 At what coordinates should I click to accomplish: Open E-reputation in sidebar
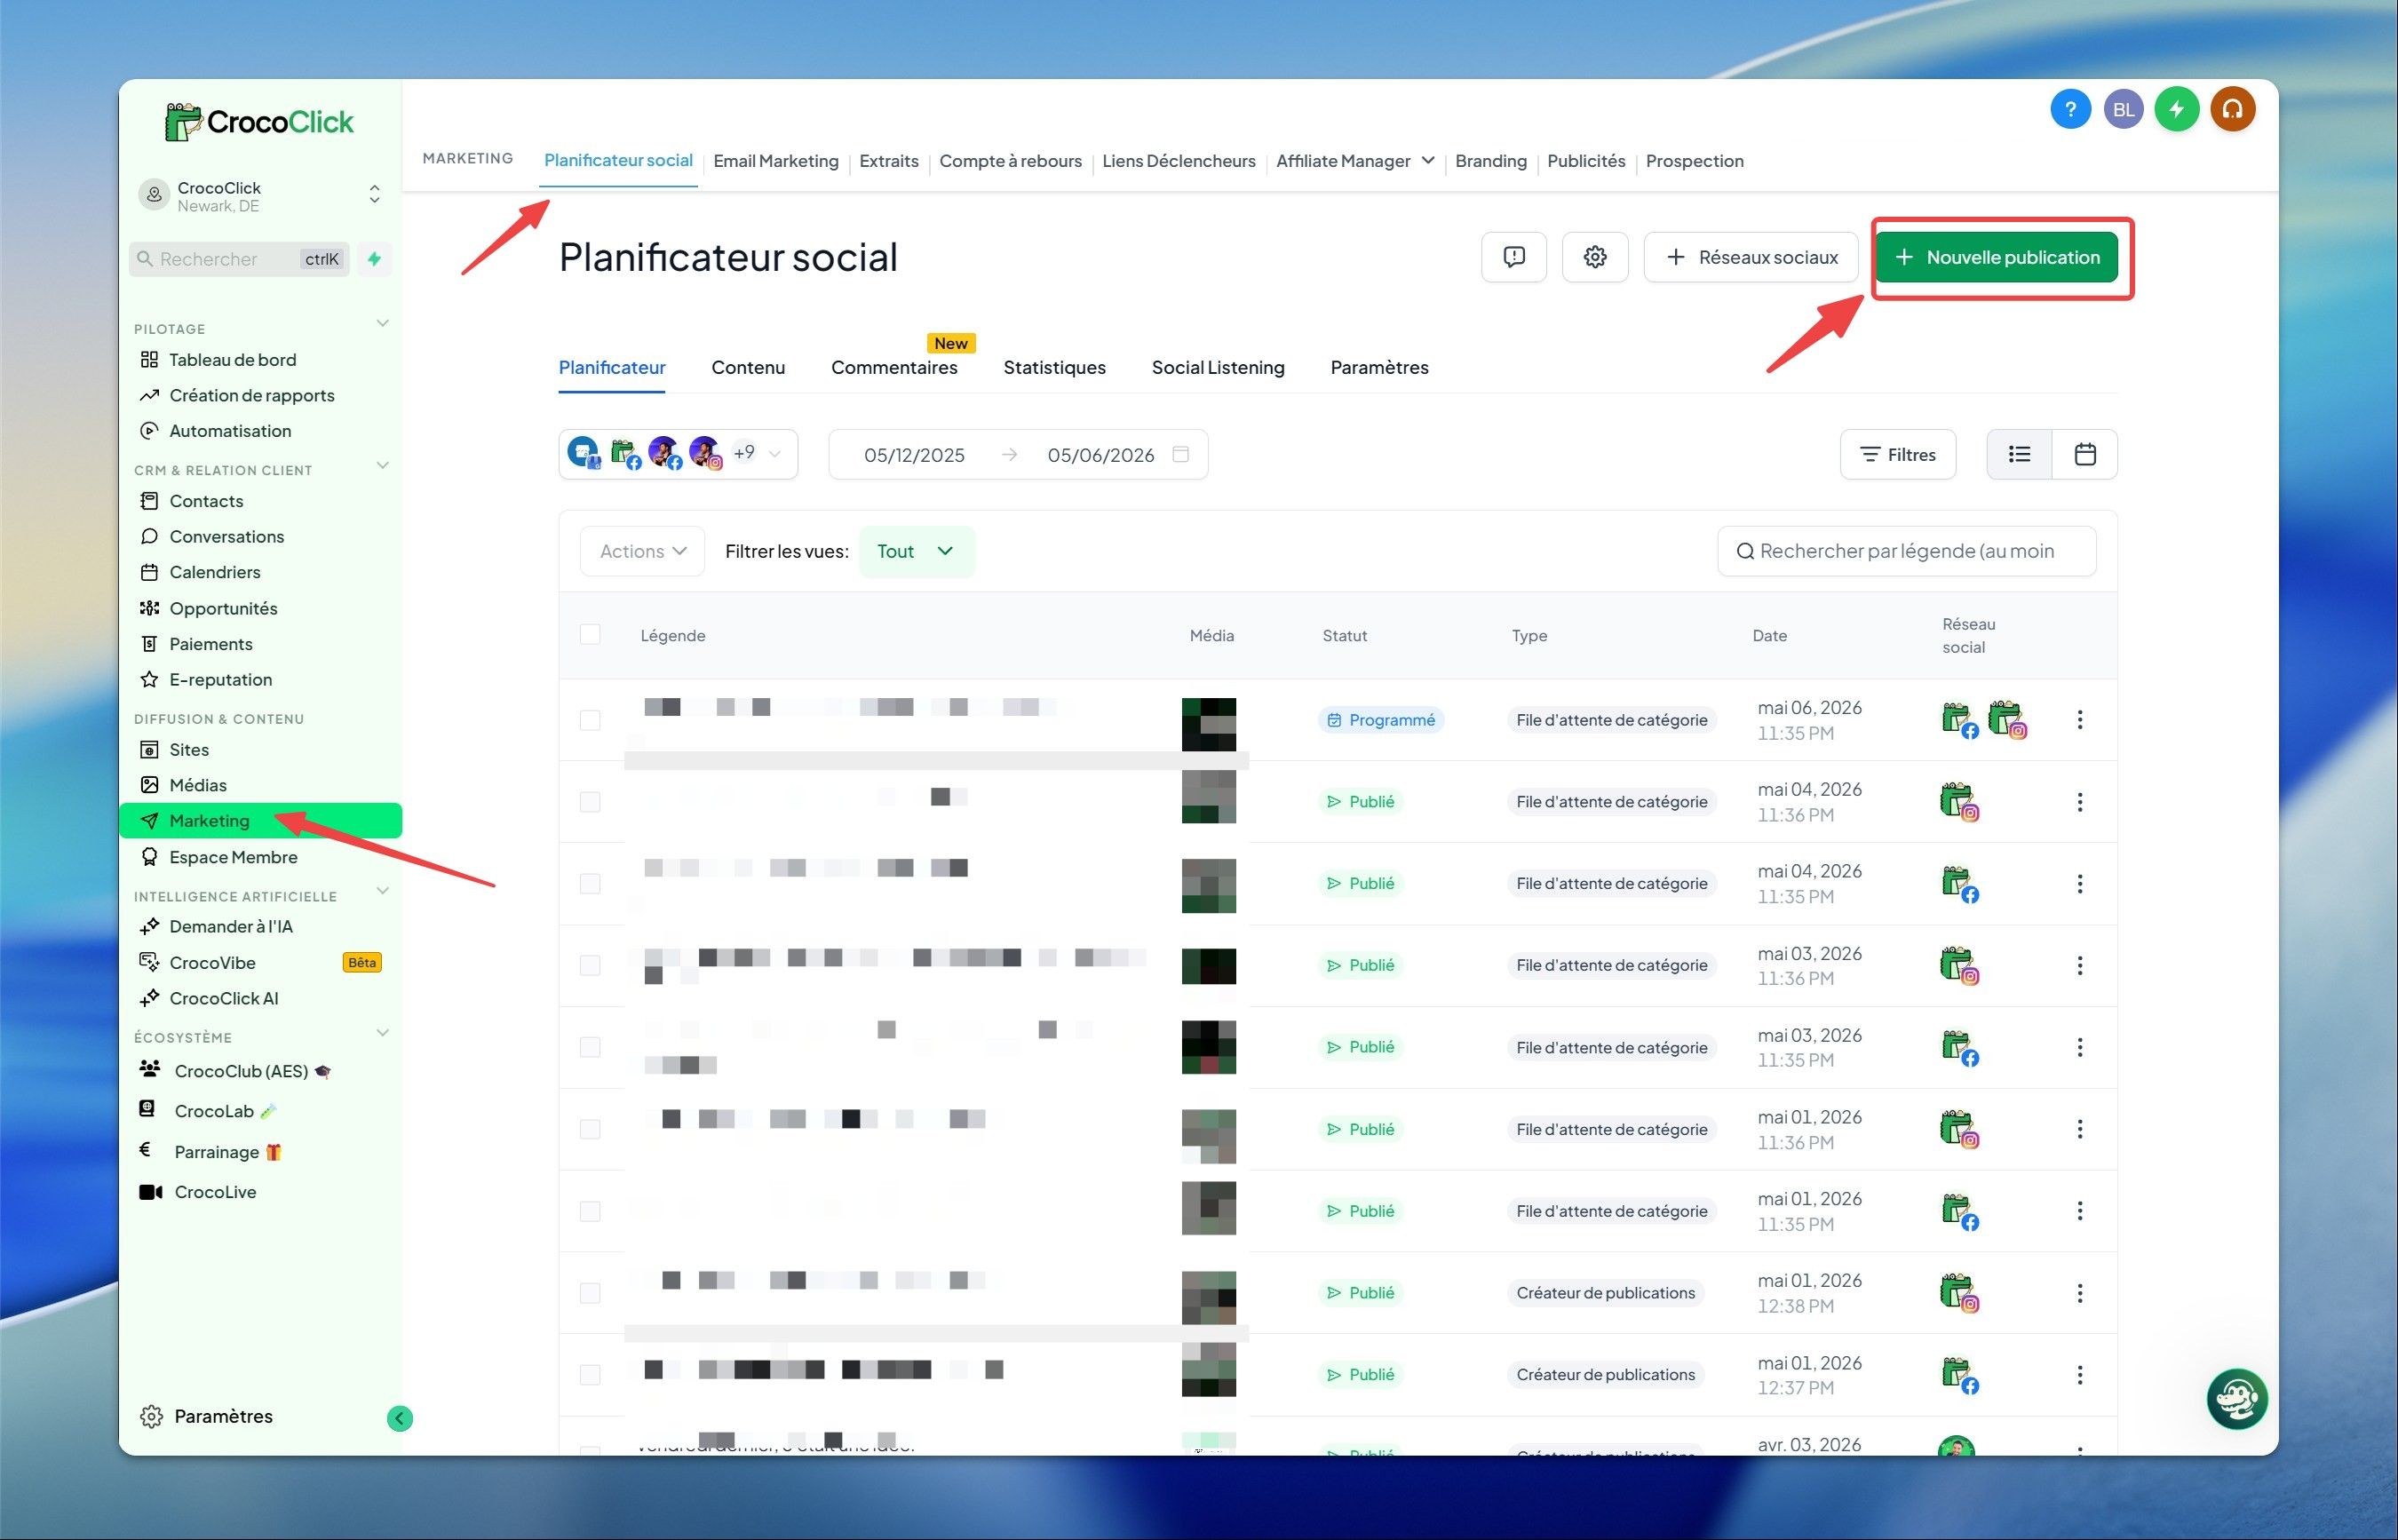click(x=220, y=680)
